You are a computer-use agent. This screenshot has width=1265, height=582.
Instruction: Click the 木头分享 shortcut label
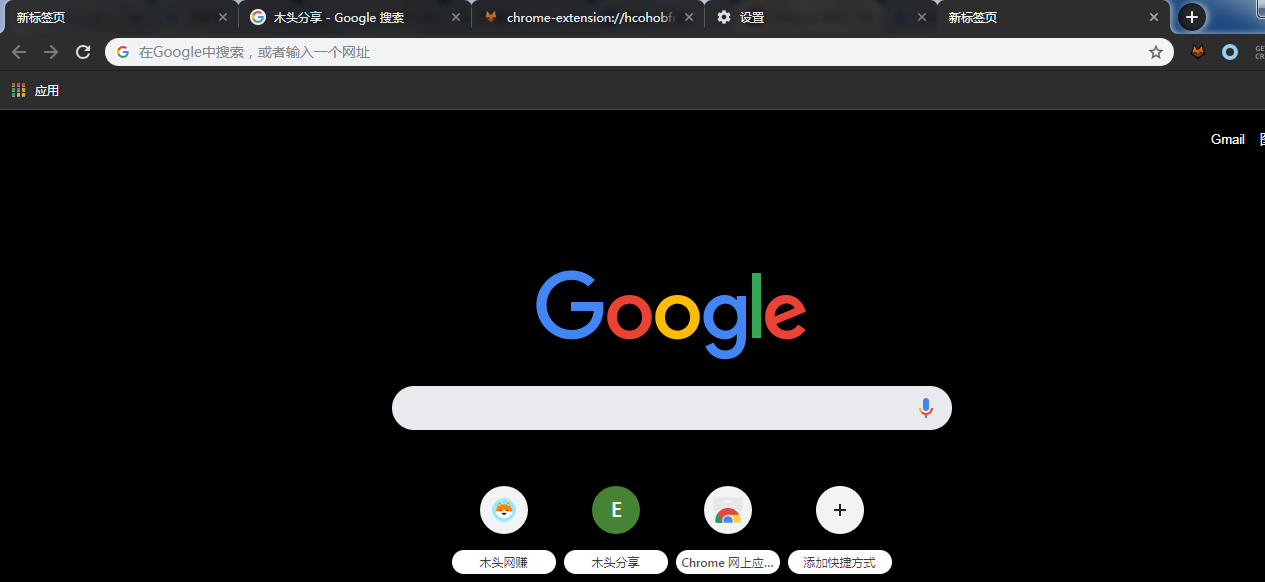click(616, 562)
